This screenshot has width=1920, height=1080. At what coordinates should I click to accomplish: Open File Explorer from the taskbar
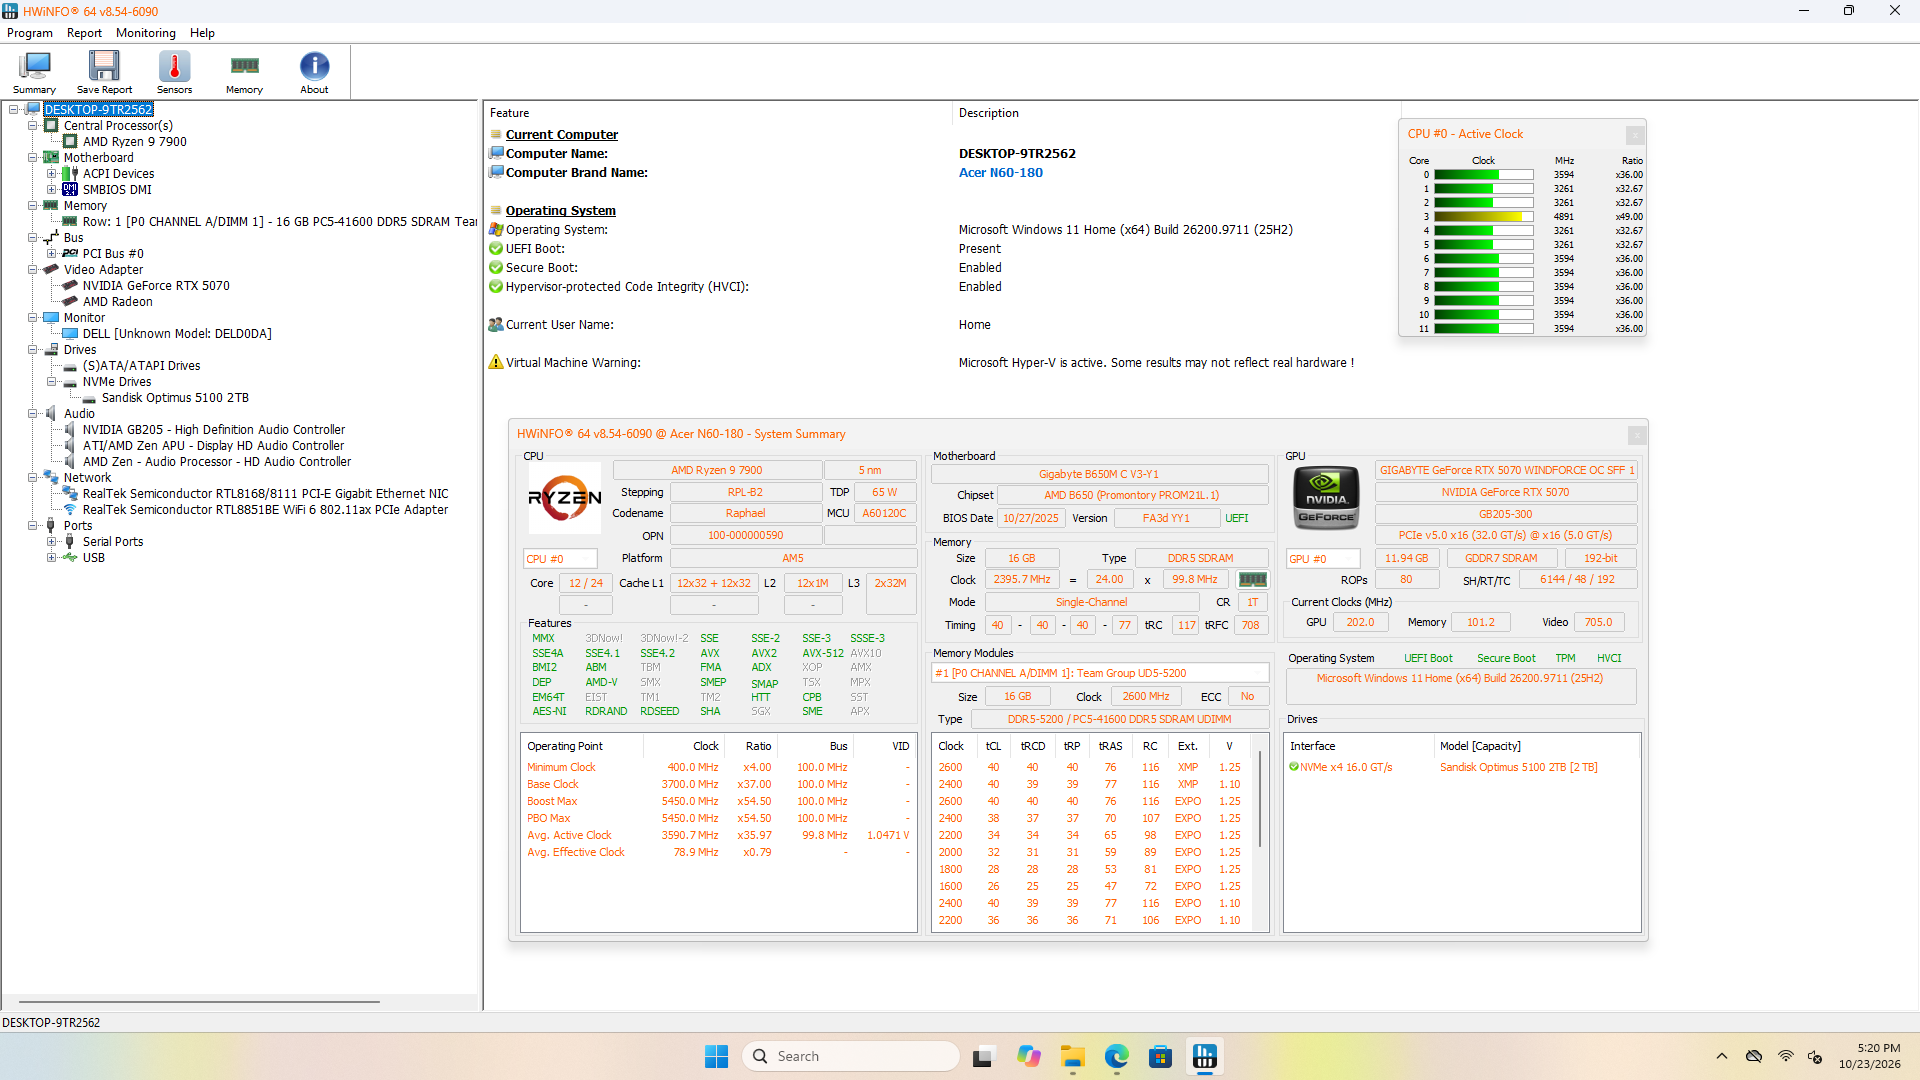[1073, 1056]
